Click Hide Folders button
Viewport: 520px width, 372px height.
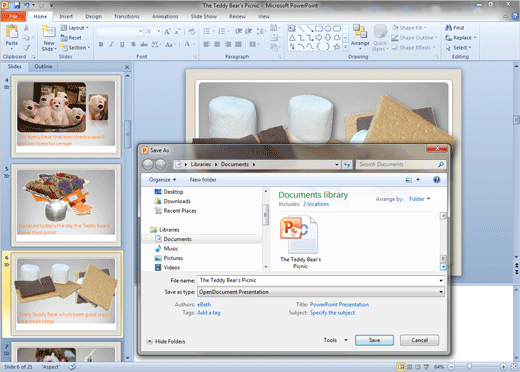coord(166,341)
